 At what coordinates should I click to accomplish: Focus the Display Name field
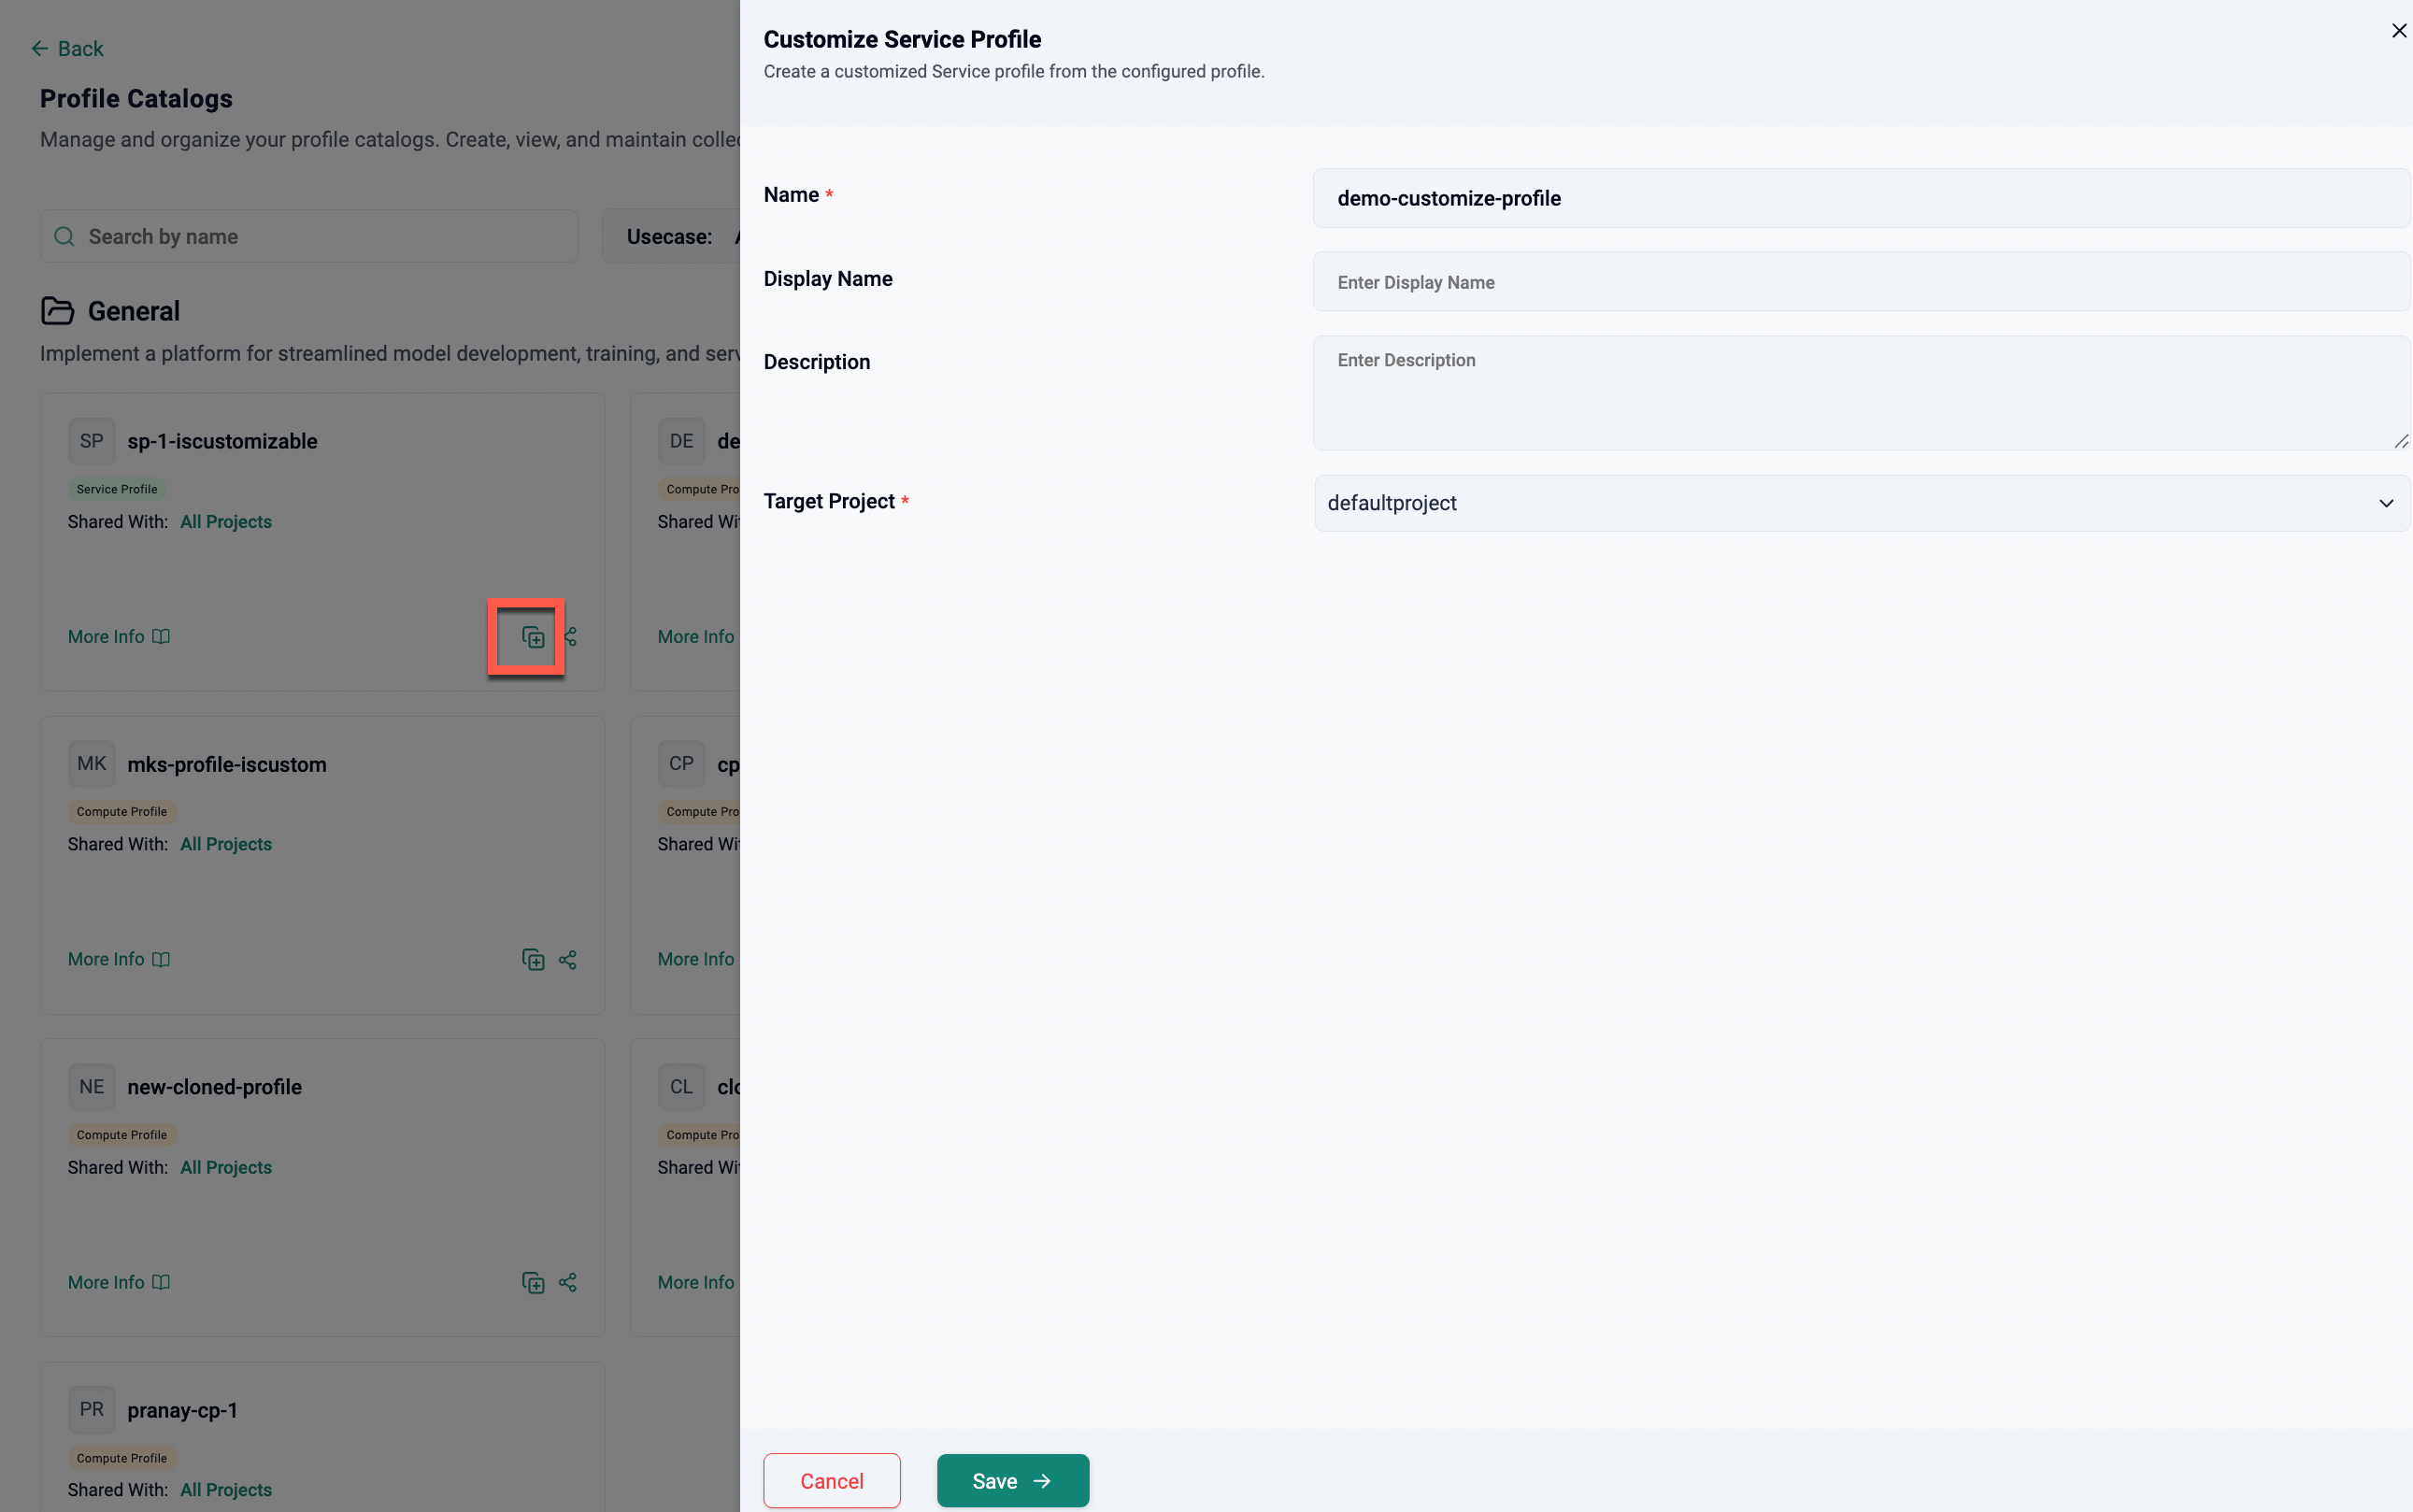click(x=1861, y=282)
